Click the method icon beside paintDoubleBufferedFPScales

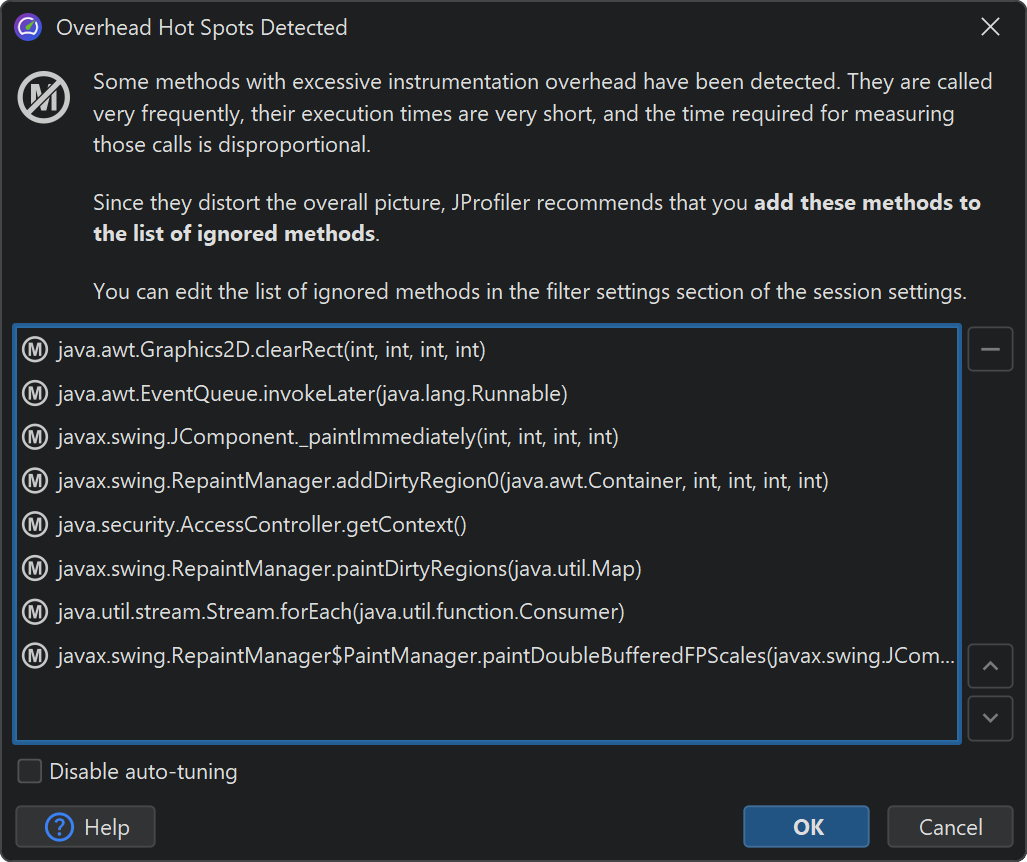pos(35,656)
